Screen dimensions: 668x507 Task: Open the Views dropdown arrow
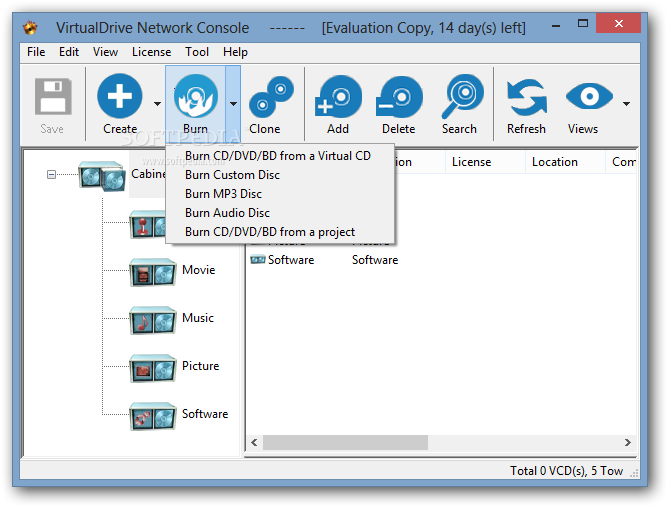pyautogui.click(x=626, y=104)
